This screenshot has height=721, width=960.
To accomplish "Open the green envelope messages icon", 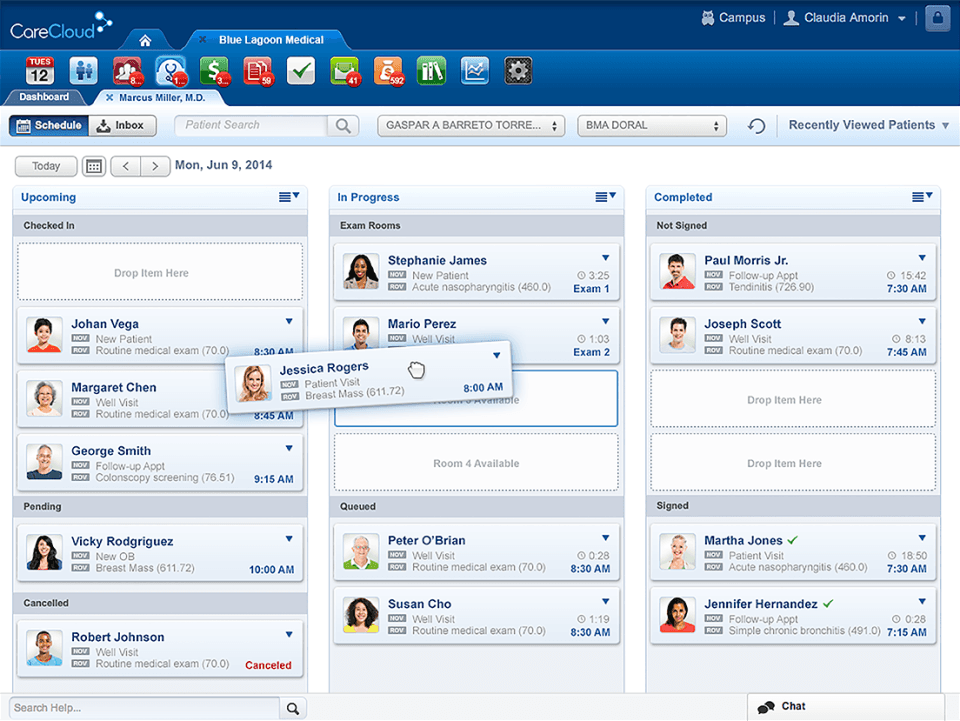I will (345, 71).
